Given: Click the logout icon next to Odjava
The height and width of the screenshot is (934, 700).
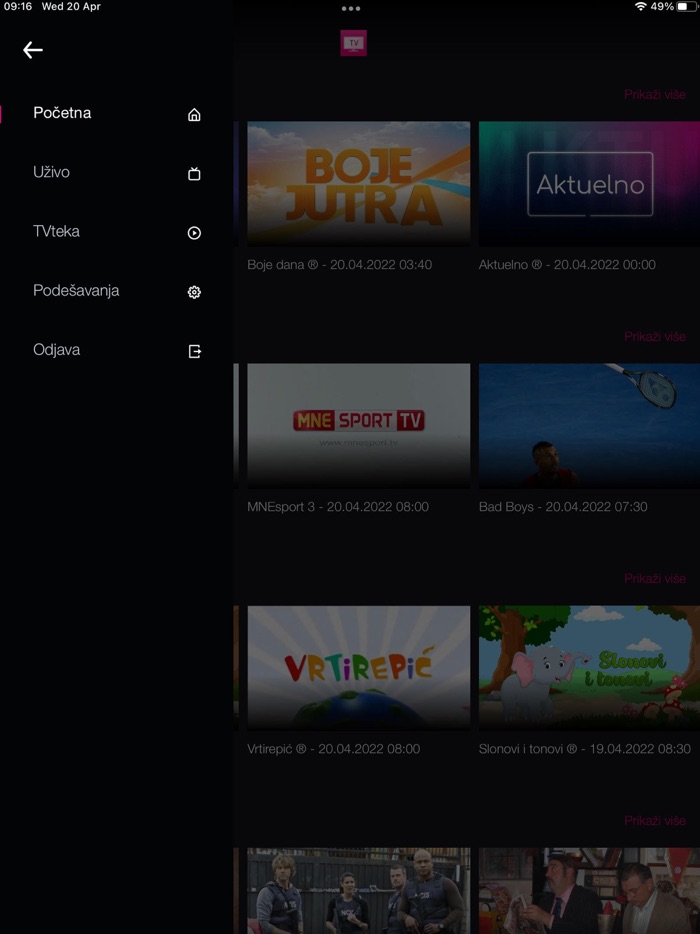Looking at the screenshot, I should [194, 351].
